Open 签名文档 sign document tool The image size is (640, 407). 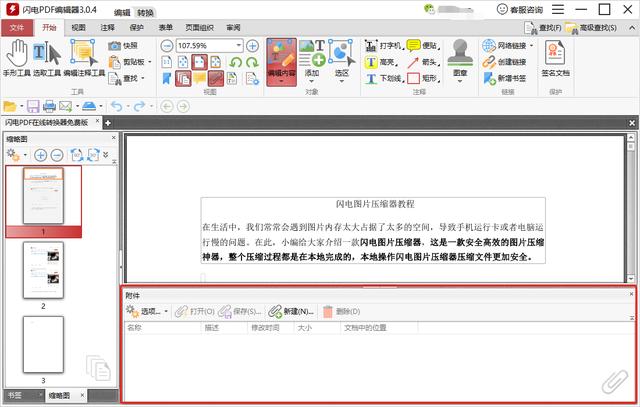(x=555, y=58)
